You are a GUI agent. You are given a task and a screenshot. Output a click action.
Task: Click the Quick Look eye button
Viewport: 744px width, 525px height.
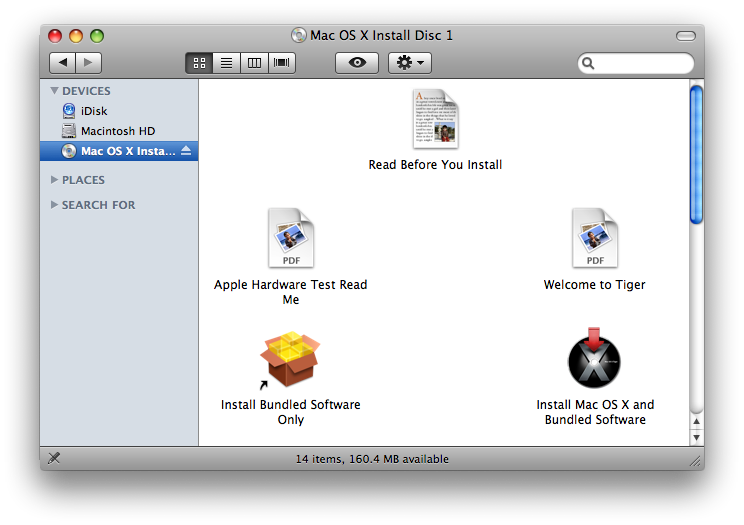[x=356, y=62]
